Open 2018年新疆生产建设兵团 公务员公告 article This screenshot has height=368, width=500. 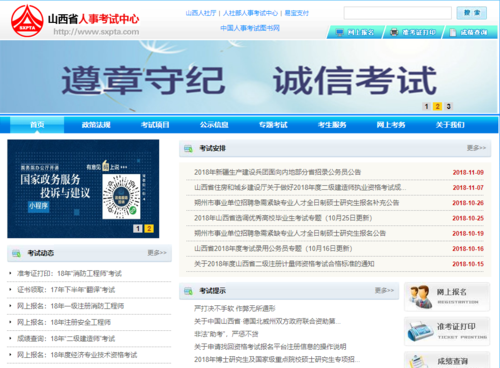(277, 172)
